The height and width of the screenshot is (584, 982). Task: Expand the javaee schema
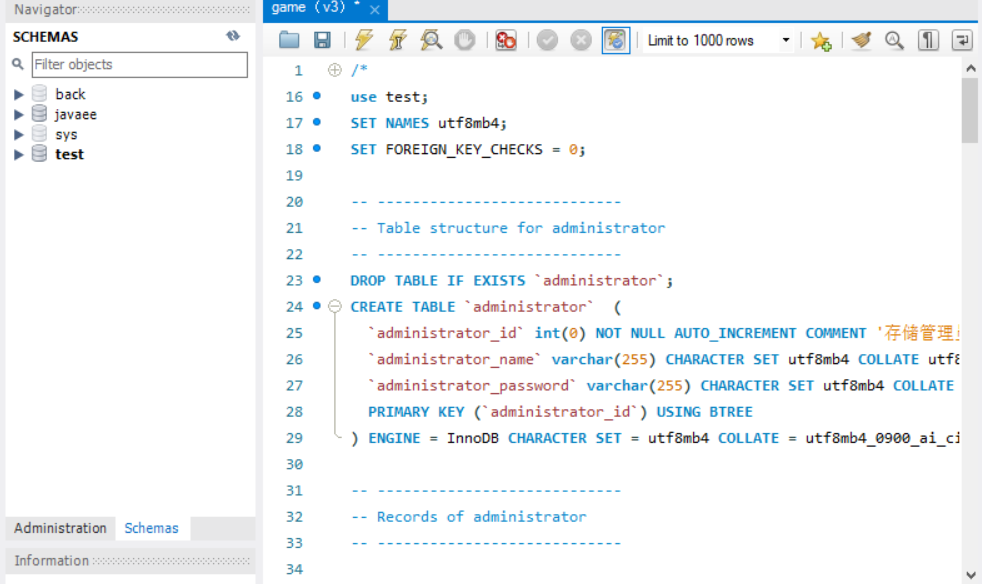click(19, 115)
